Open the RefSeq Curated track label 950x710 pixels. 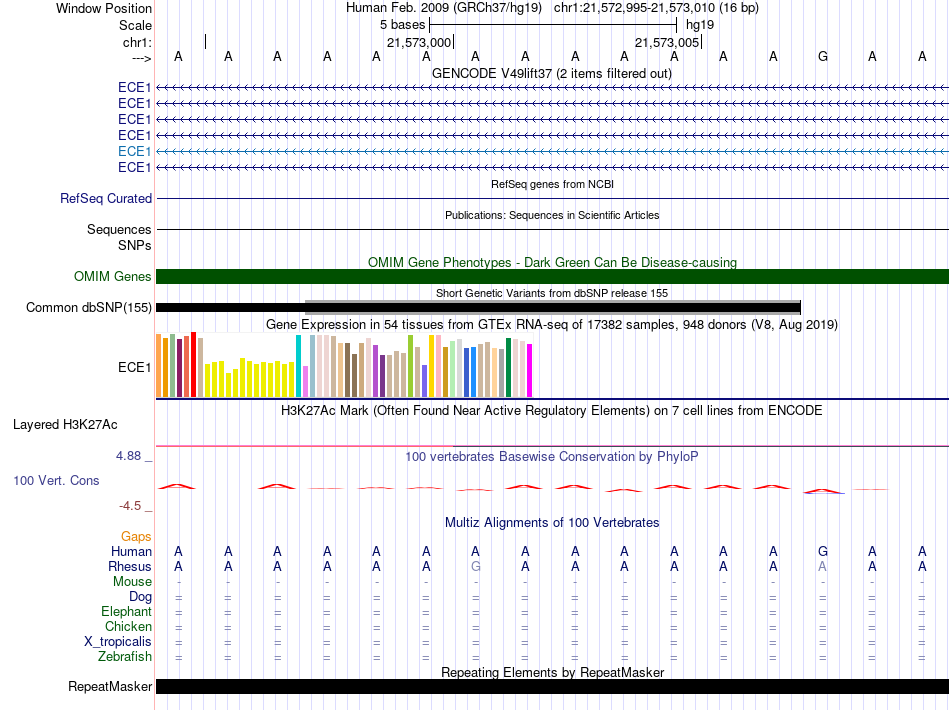click(x=106, y=199)
